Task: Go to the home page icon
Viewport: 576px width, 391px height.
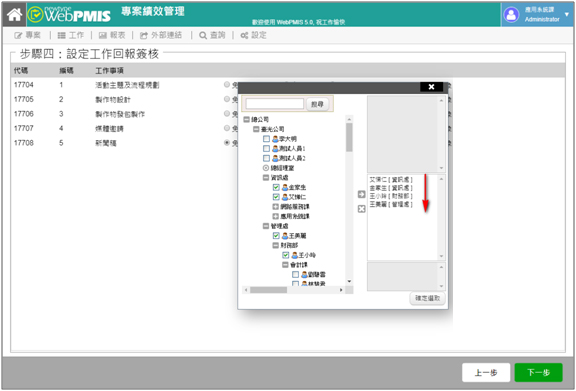Action: 14,15
